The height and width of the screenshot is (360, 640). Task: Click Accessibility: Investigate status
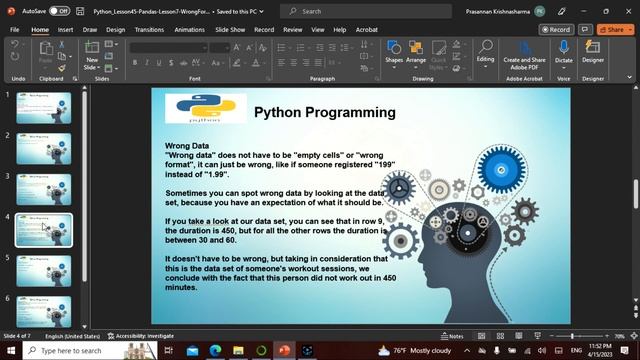tap(141, 336)
